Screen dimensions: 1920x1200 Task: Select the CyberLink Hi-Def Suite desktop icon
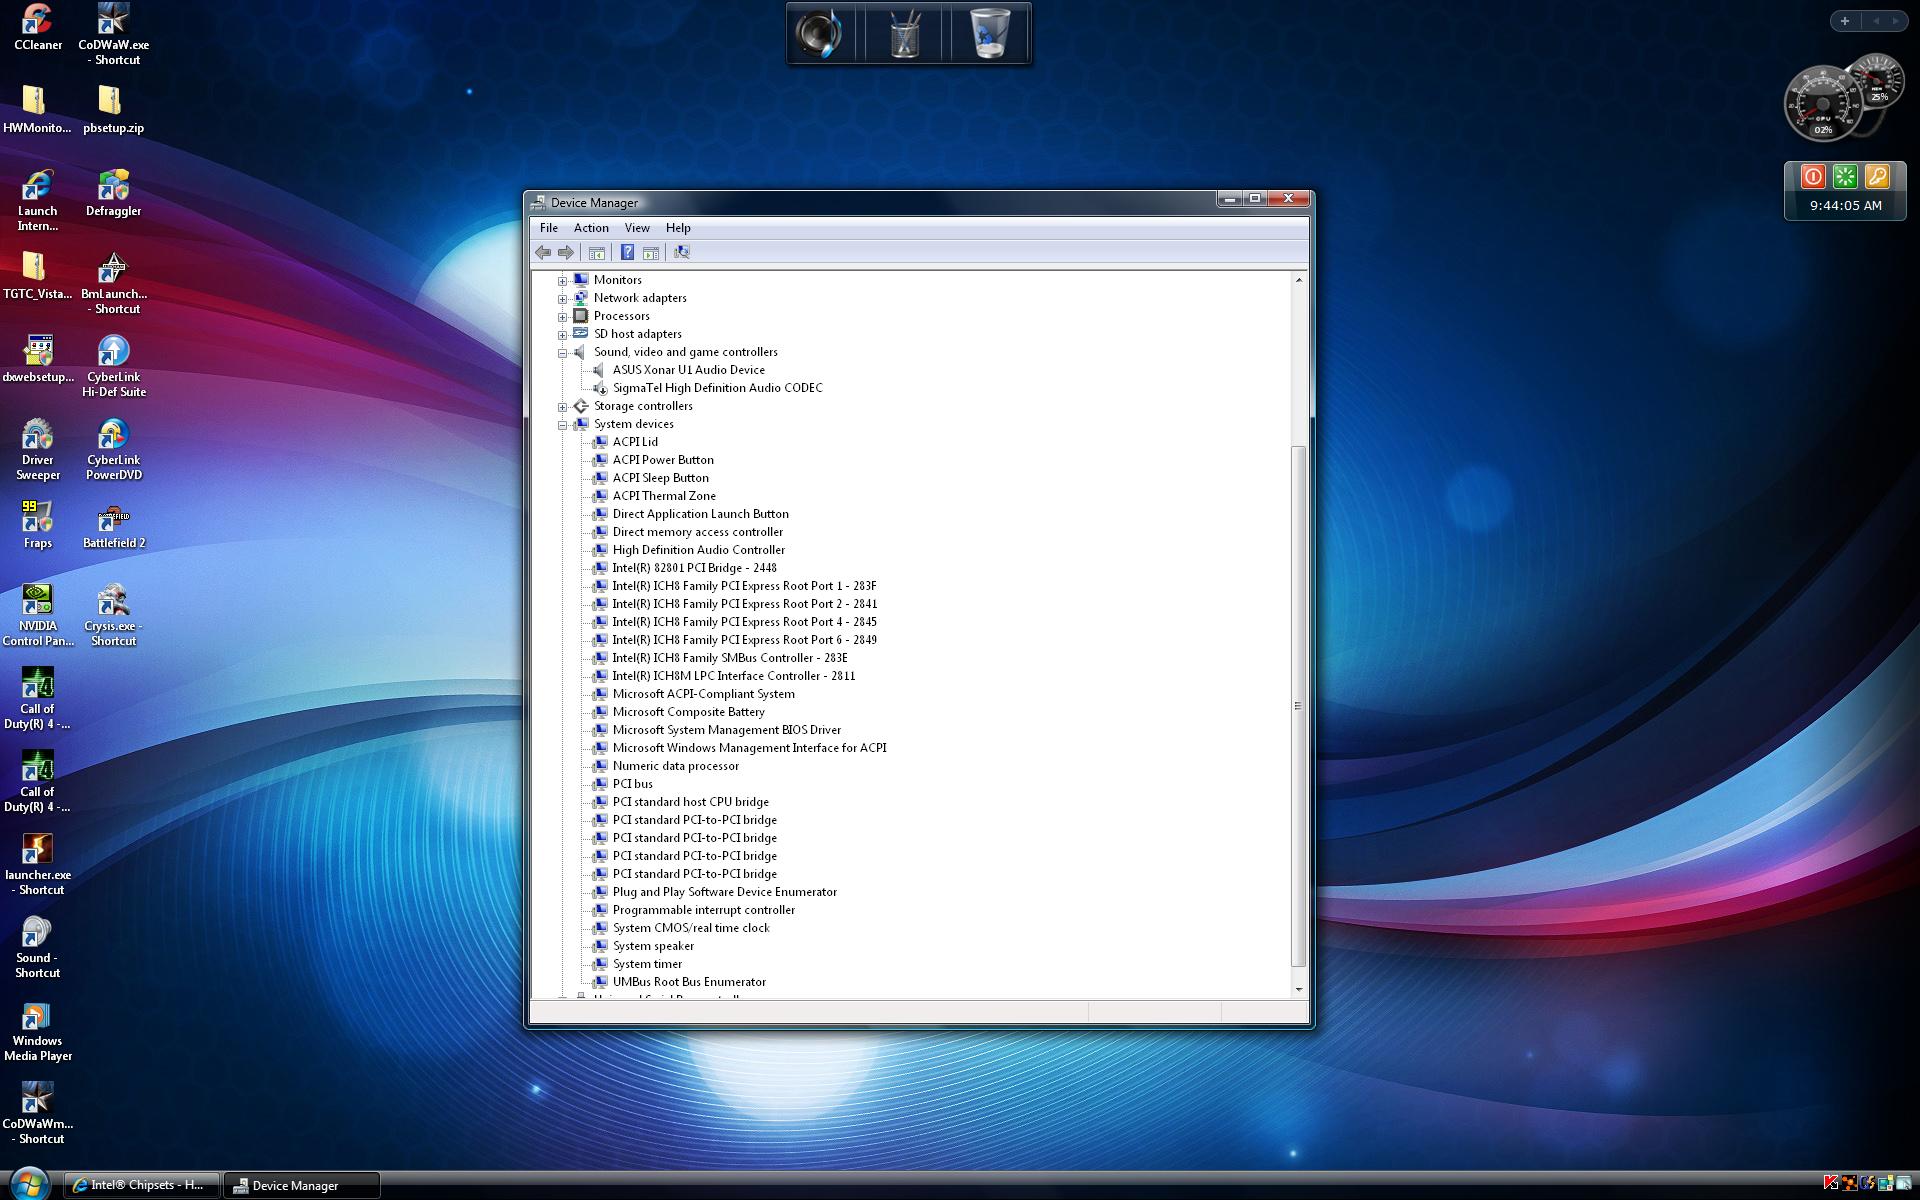pyautogui.click(x=113, y=366)
